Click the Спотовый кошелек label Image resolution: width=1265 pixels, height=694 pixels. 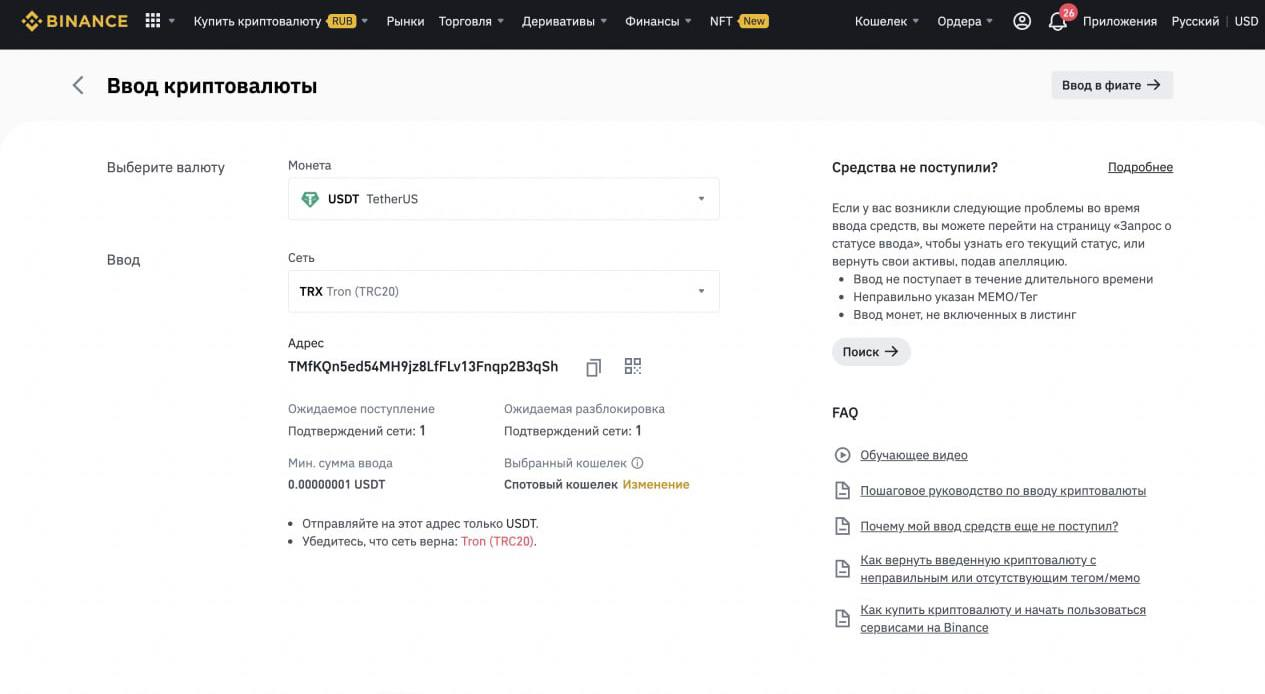[561, 484]
